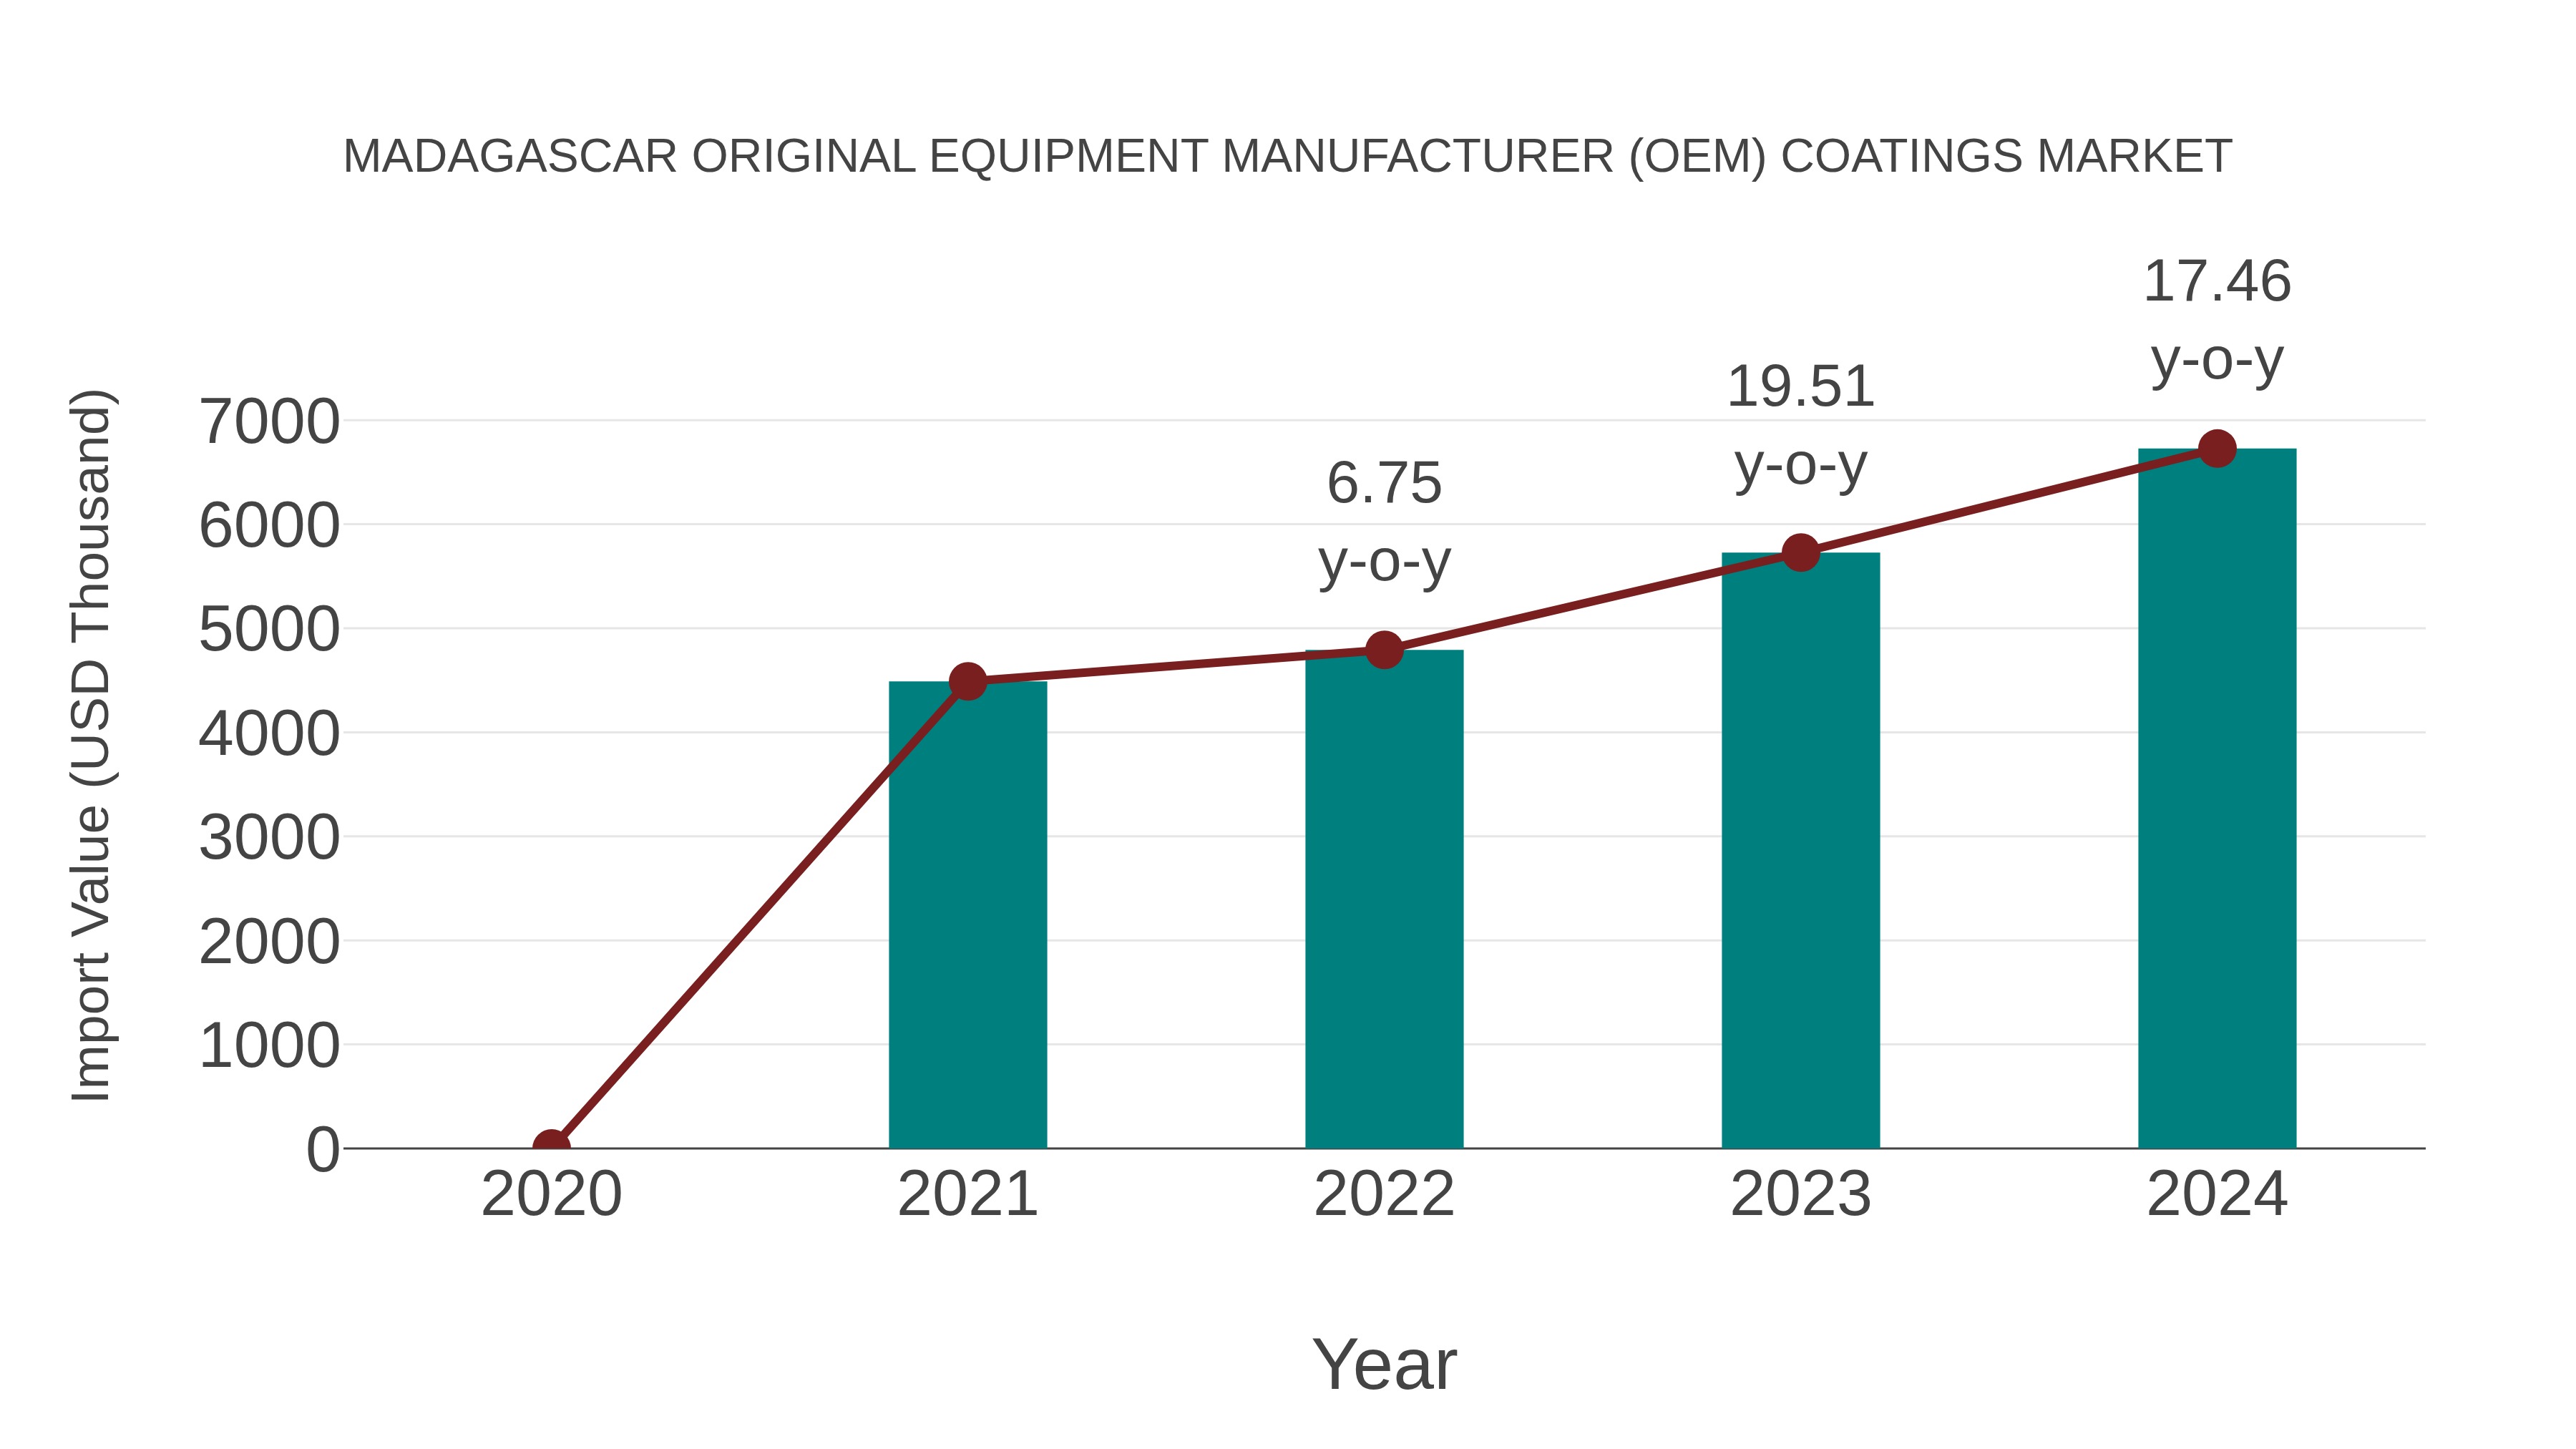The image size is (2576, 1449).
Task: Click the Year axis title
Action: tap(1384, 1364)
